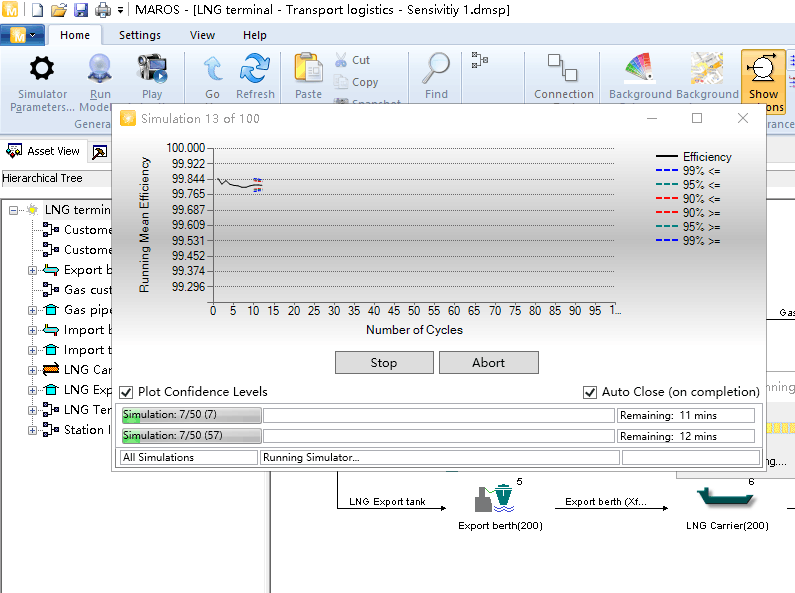Click the Open folder icon in title bar
This screenshot has width=795, height=593.
pos(59,10)
